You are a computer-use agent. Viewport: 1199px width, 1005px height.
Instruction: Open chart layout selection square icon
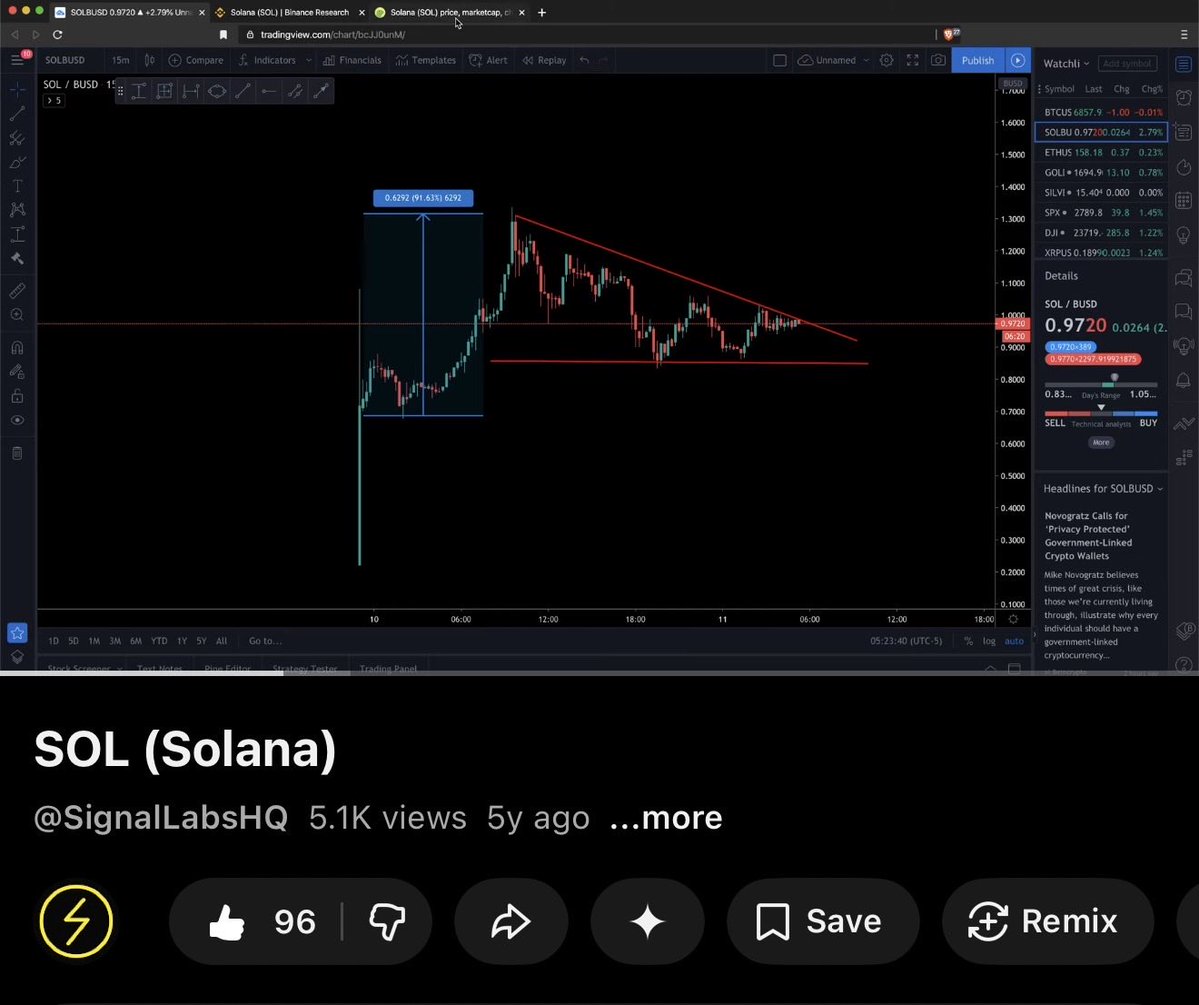tap(779, 60)
